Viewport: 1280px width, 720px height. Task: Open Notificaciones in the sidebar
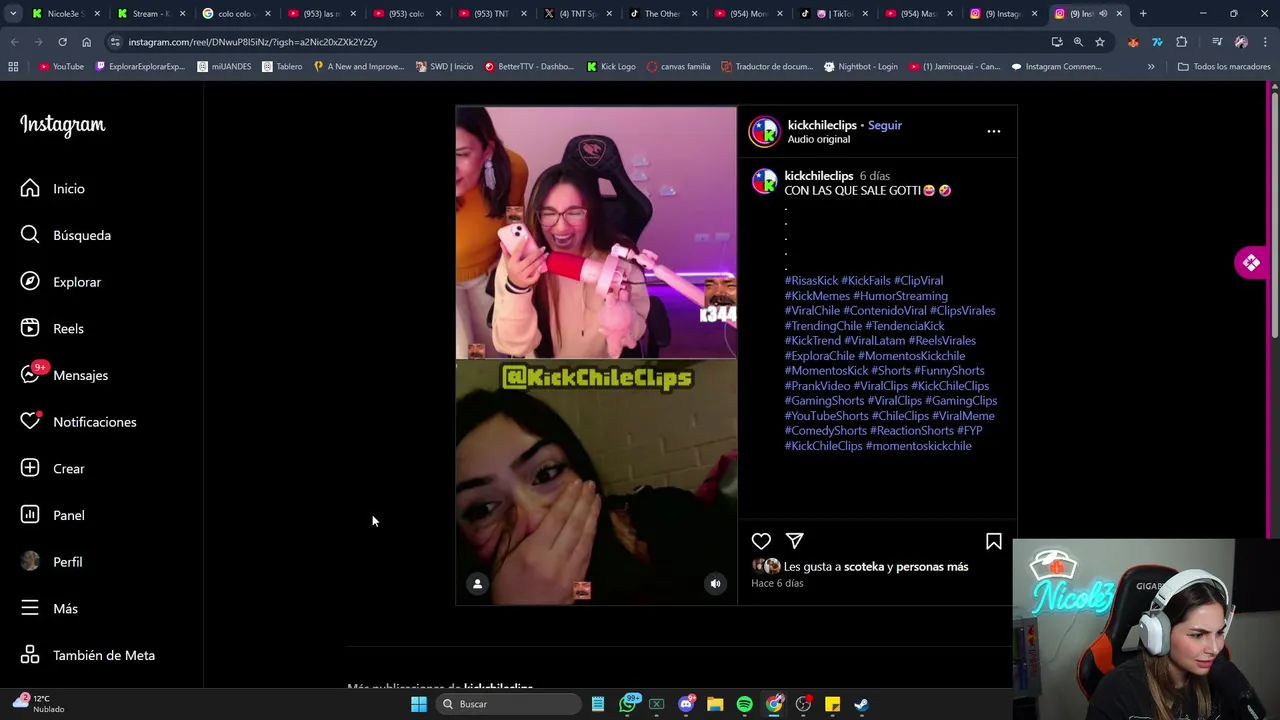click(x=78, y=422)
